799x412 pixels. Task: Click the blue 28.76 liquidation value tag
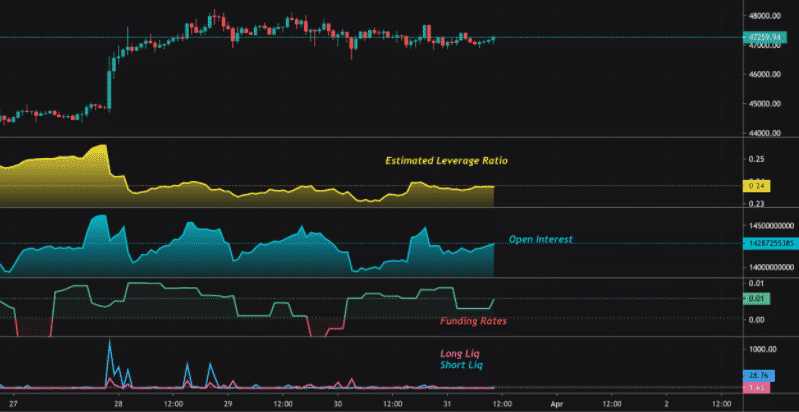pos(758,375)
